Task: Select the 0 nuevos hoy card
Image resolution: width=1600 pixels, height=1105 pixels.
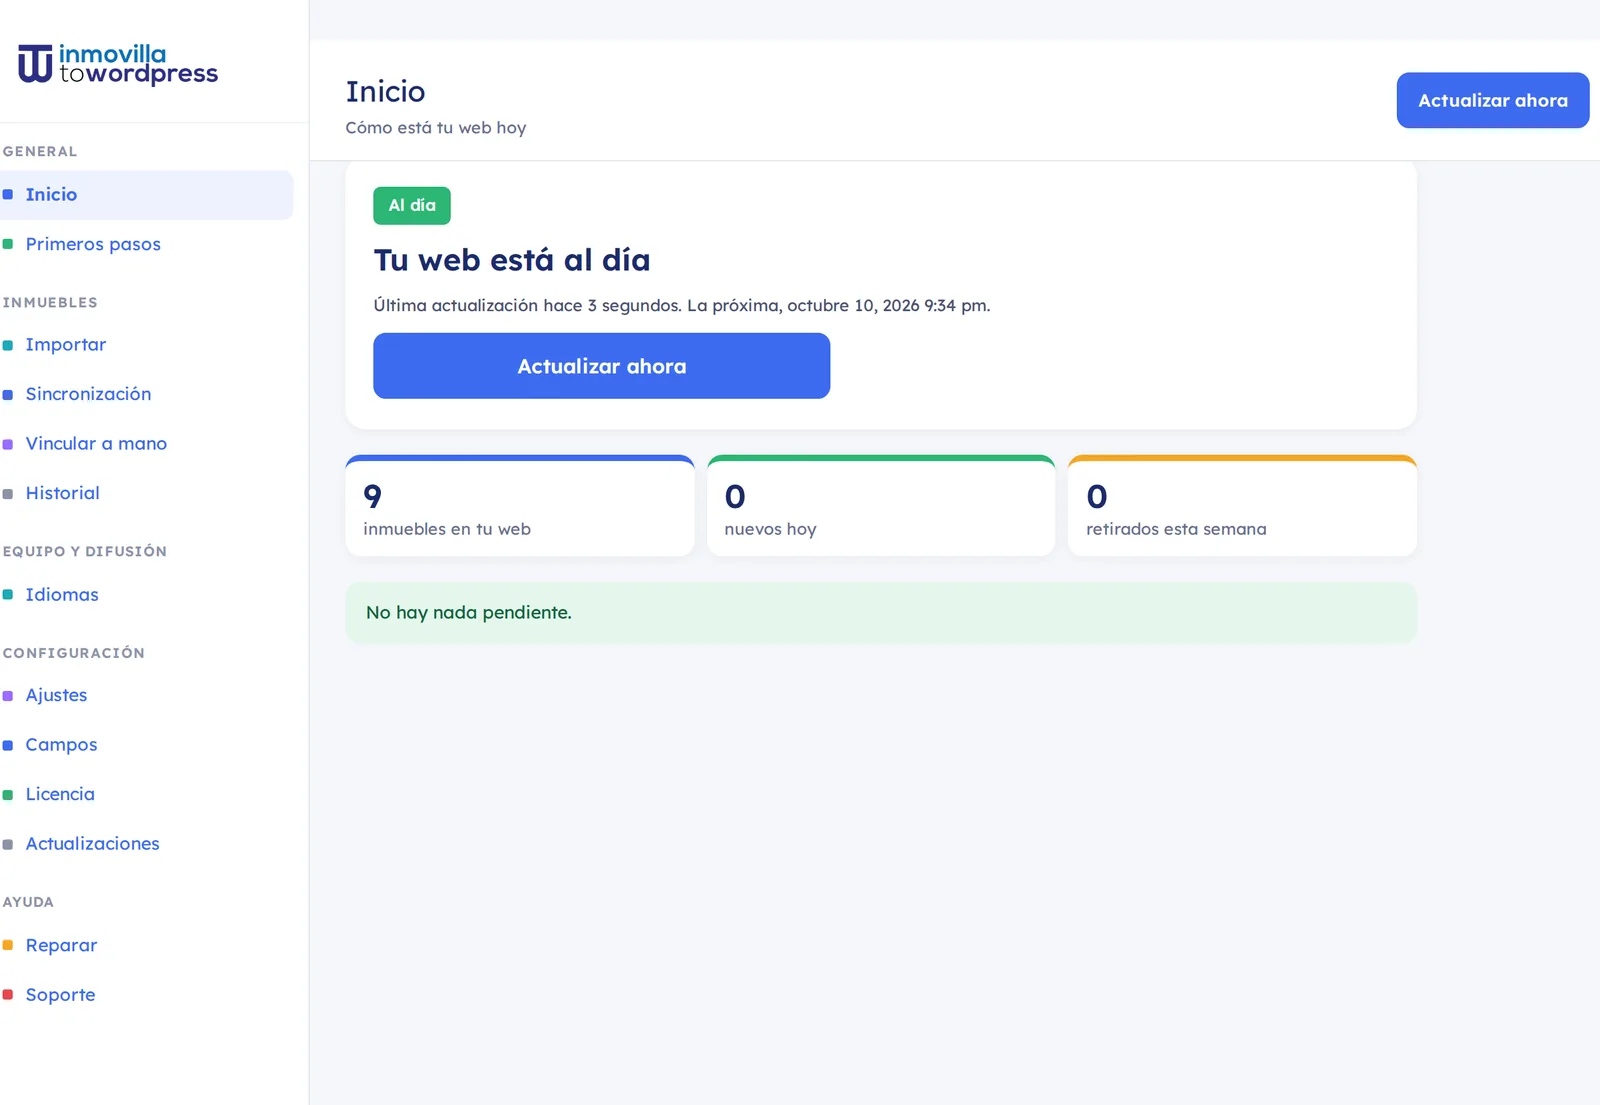Action: click(881, 506)
